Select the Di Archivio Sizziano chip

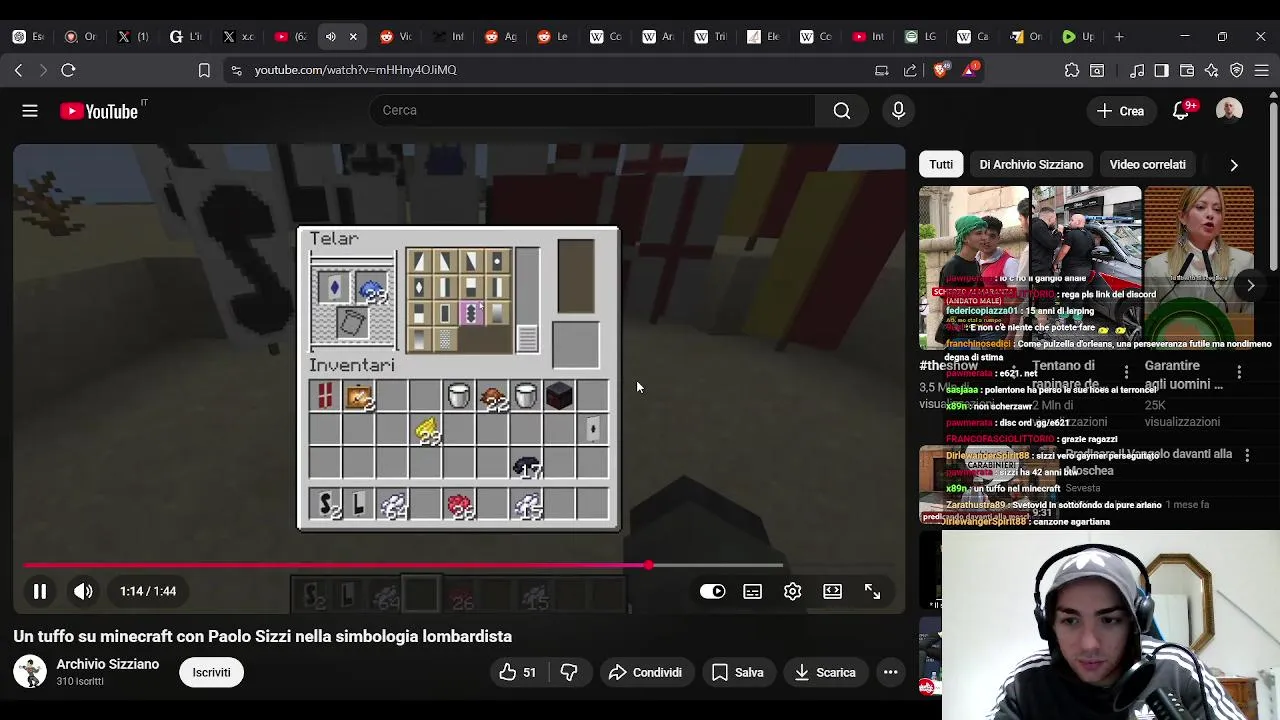click(1031, 164)
